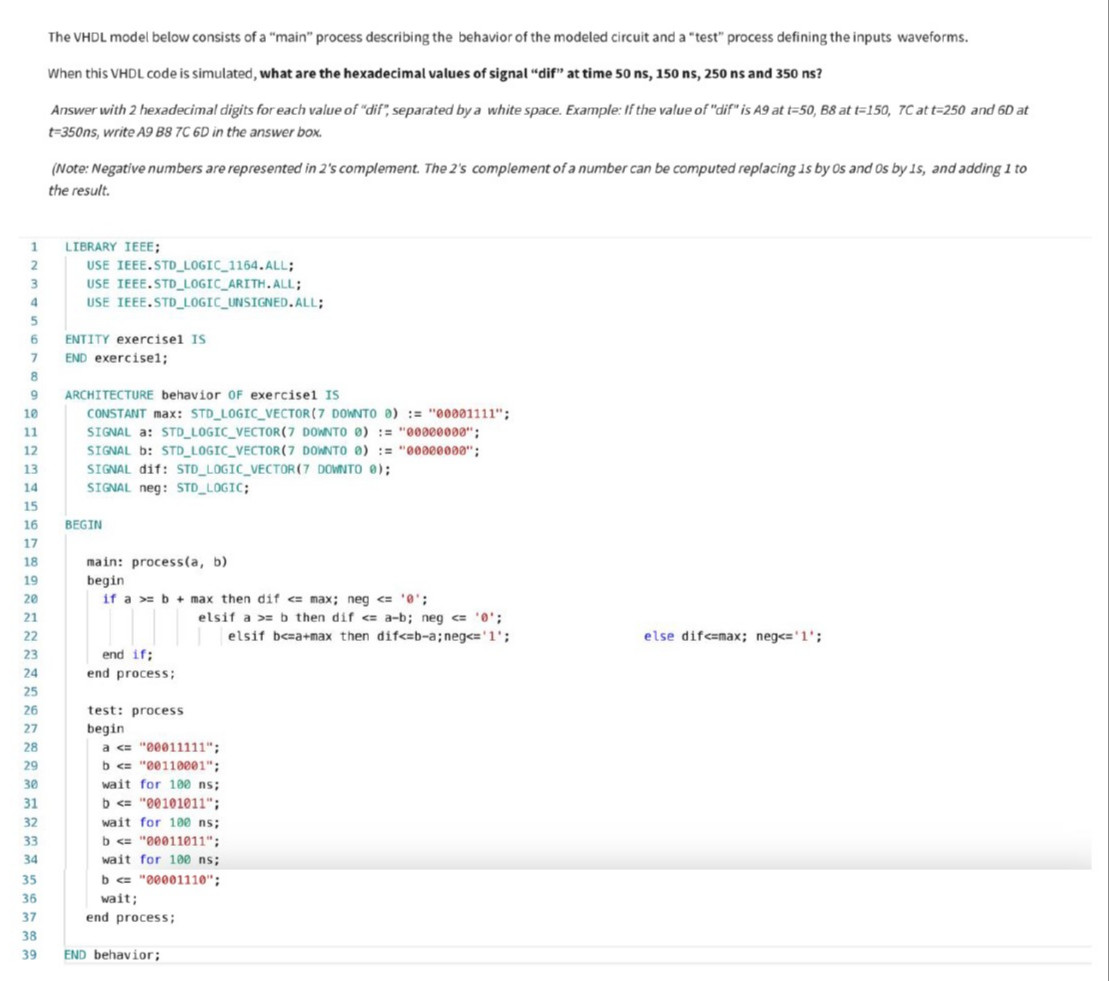Viewport: 1109px width, 981px height.
Task: Click the 'end if;' line
Action: [127, 655]
